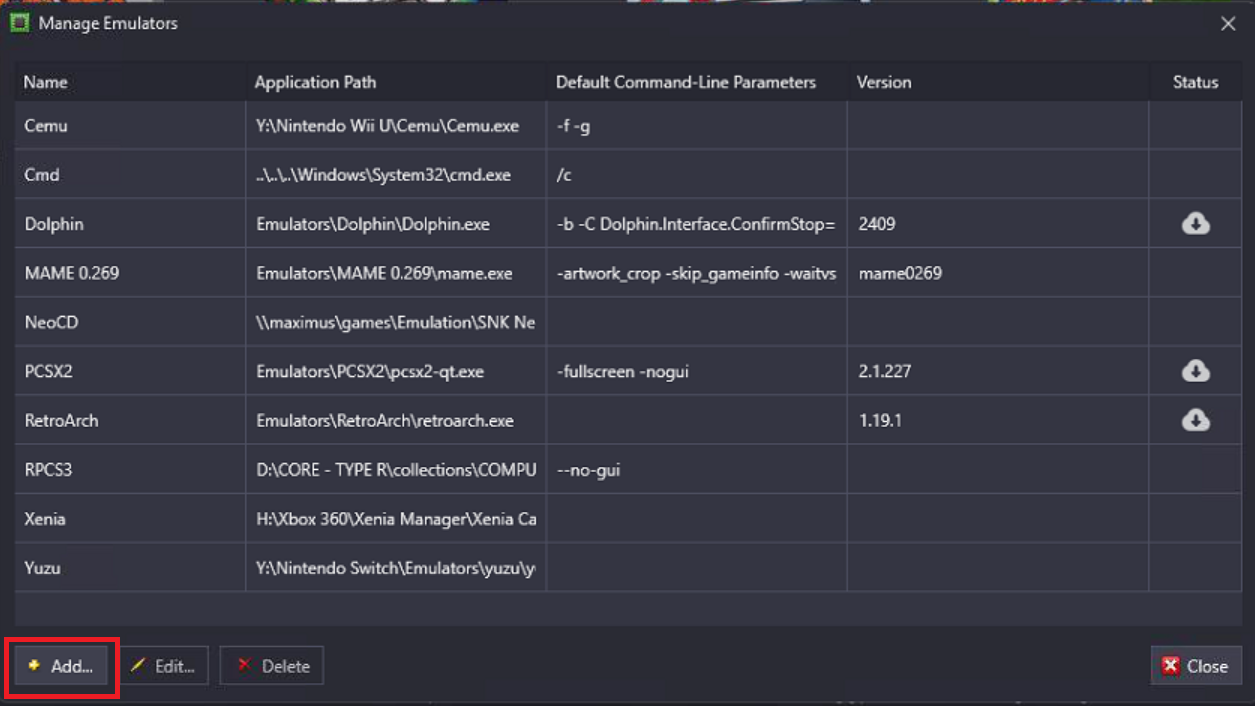The height and width of the screenshot is (706, 1255).
Task: Add a new emulator
Action: click(61, 666)
